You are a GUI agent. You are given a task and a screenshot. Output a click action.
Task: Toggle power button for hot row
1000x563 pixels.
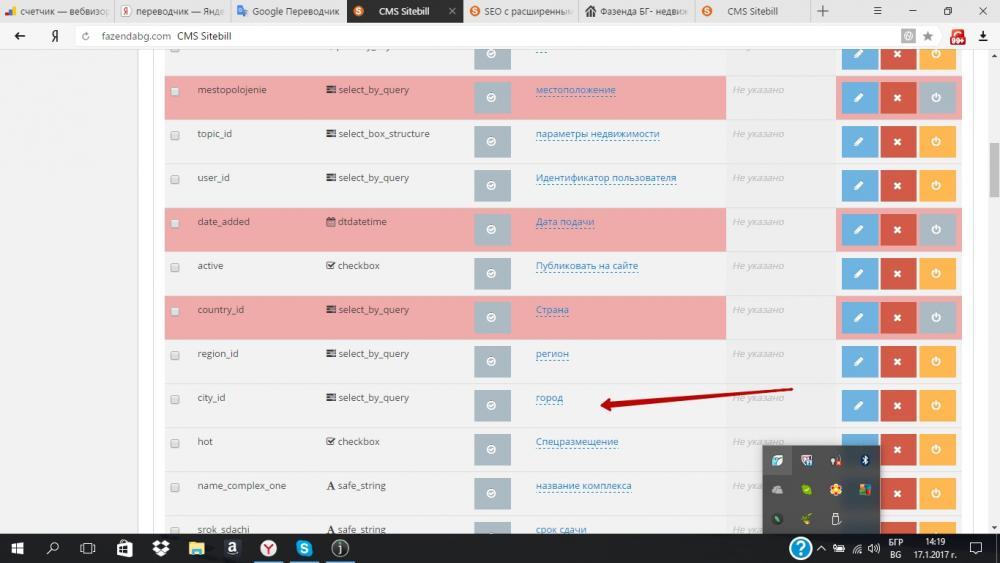pyautogui.click(x=936, y=450)
